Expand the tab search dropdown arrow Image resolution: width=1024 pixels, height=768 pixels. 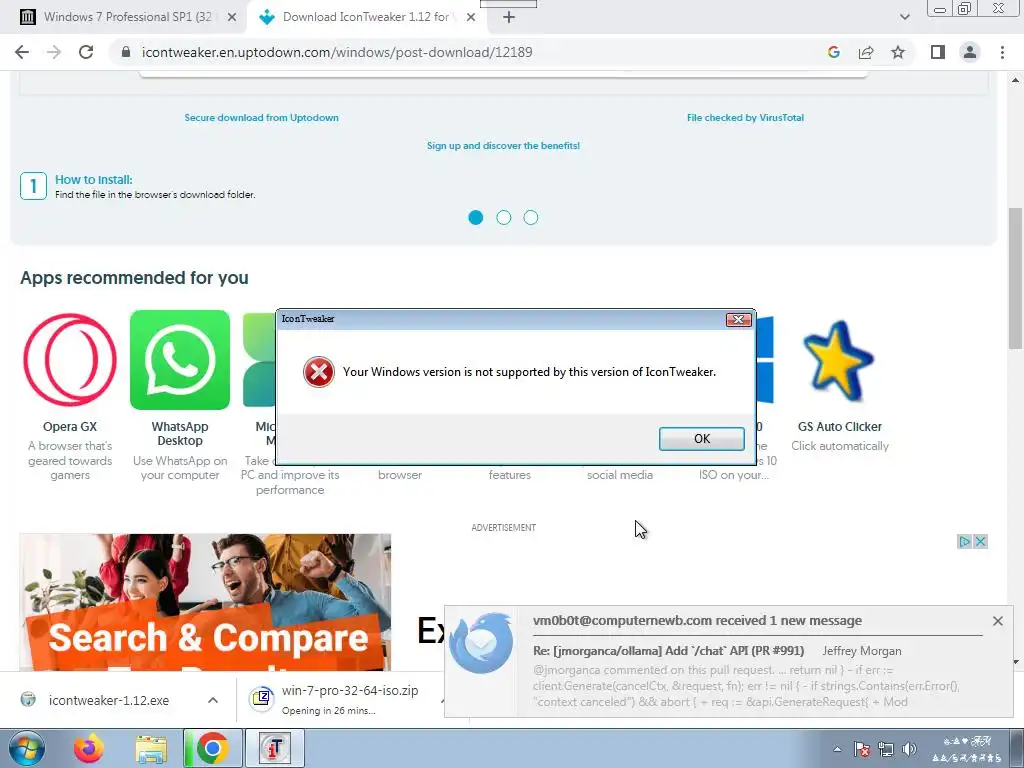(904, 17)
